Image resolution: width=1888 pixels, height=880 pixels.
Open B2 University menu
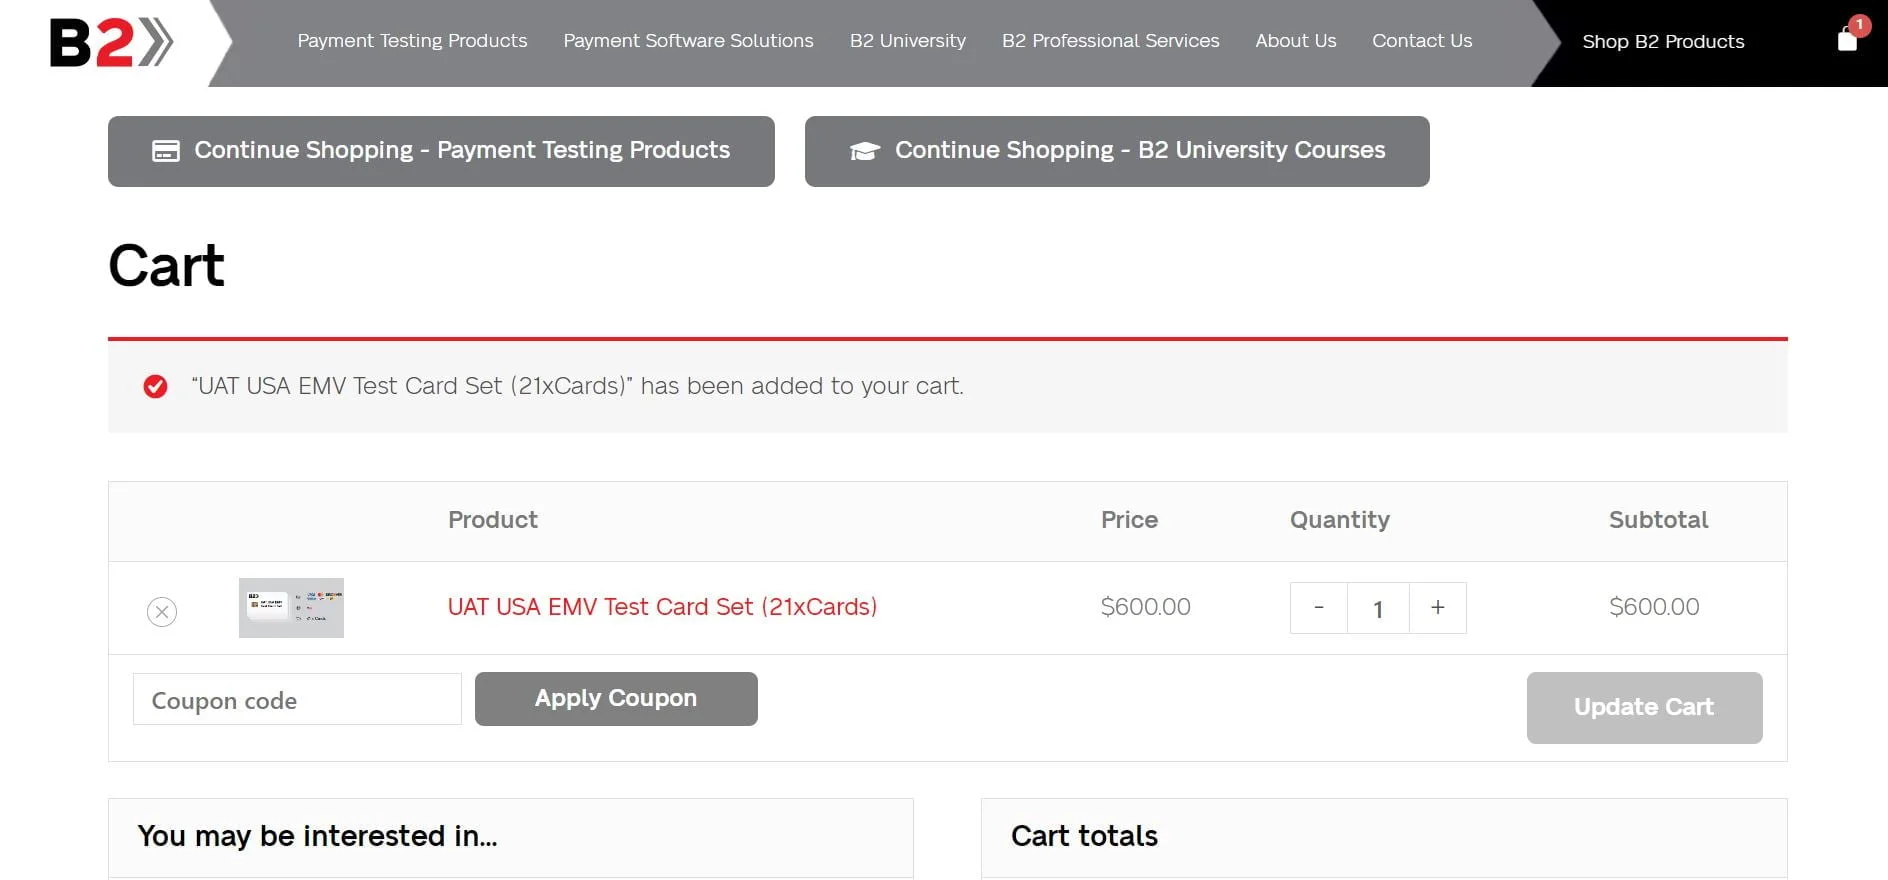pos(908,41)
